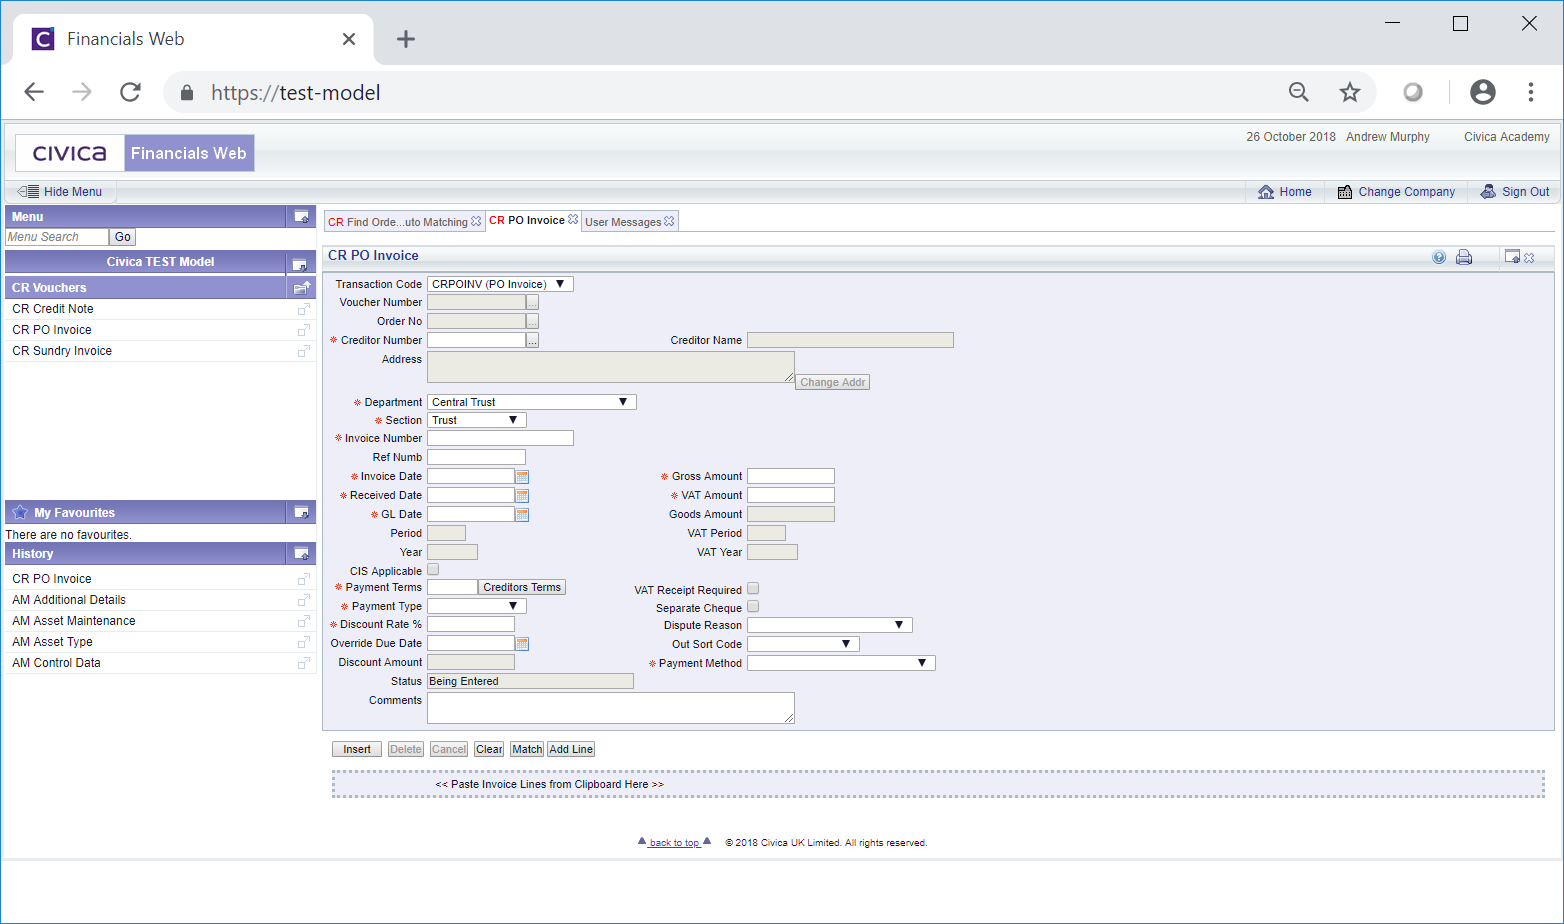Open the Payment Method dropdown
This screenshot has height=924, width=1564.
(x=841, y=663)
